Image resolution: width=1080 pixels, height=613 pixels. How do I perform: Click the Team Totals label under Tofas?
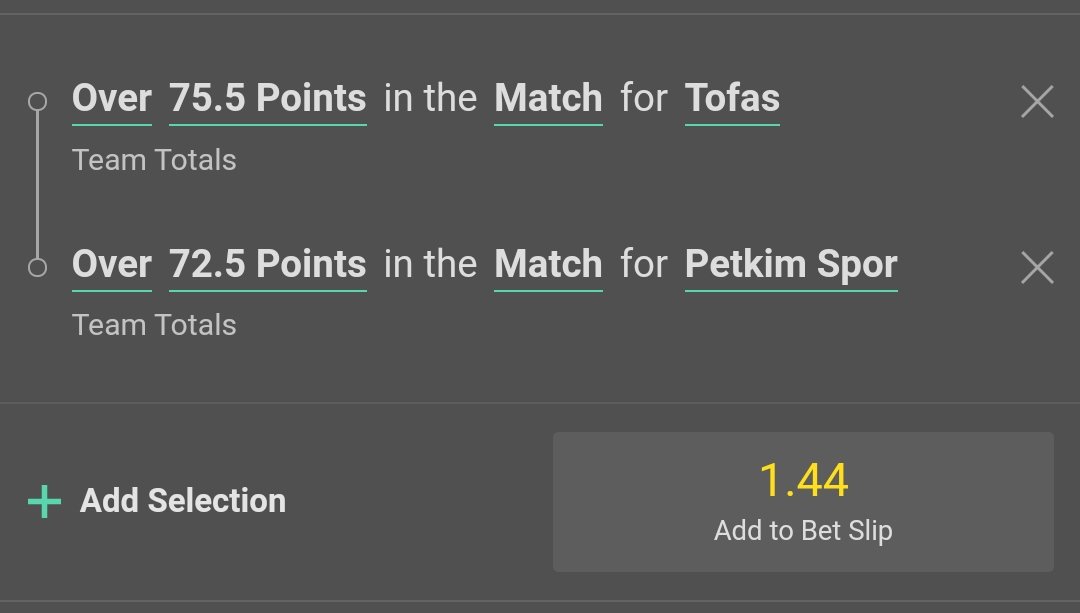pyautogui.click(x=154, y=160)
